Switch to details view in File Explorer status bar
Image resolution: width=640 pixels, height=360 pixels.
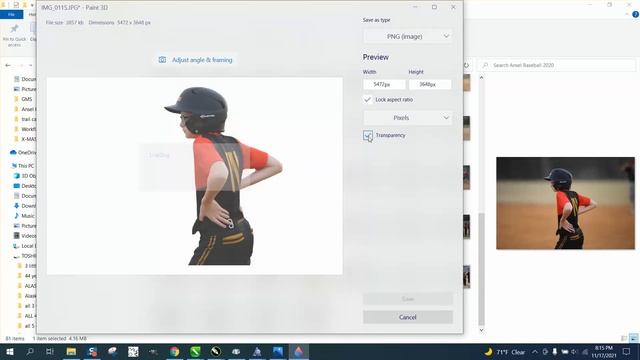click(624, 338)
